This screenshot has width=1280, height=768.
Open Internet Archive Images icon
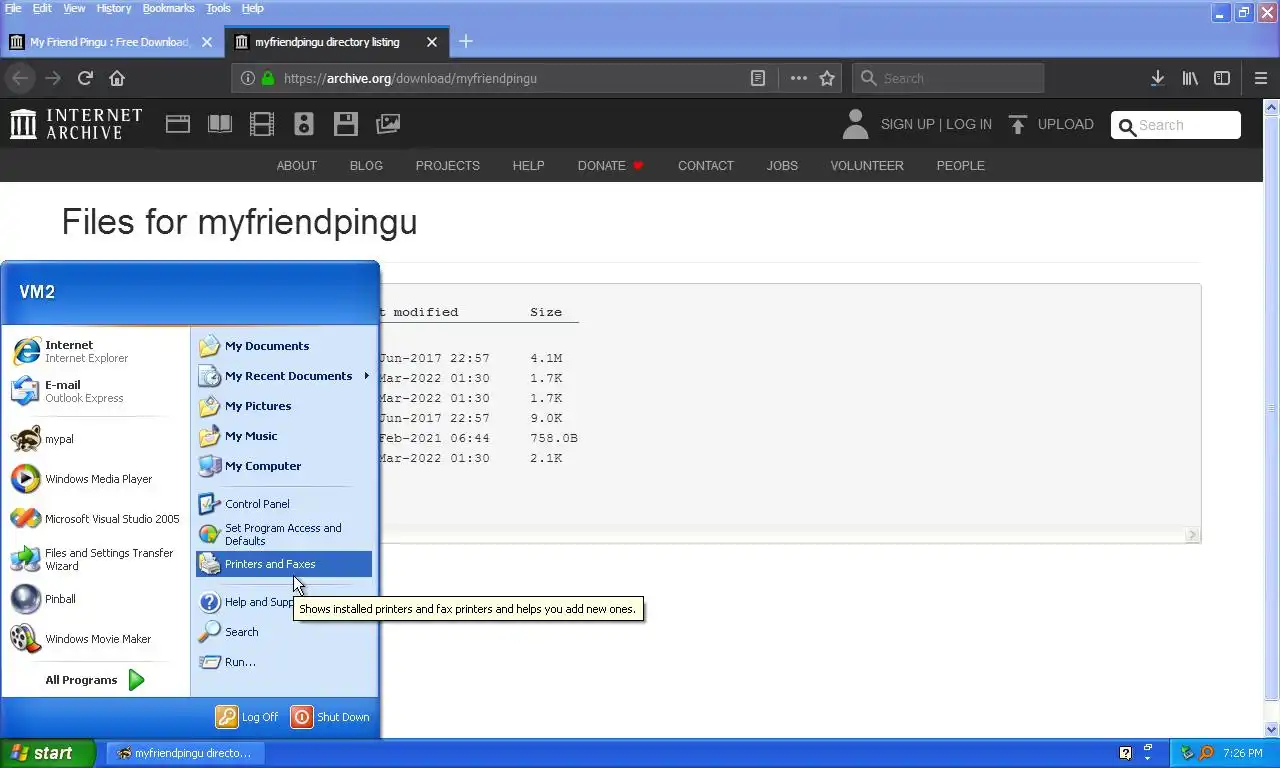(x=388, y=124)
